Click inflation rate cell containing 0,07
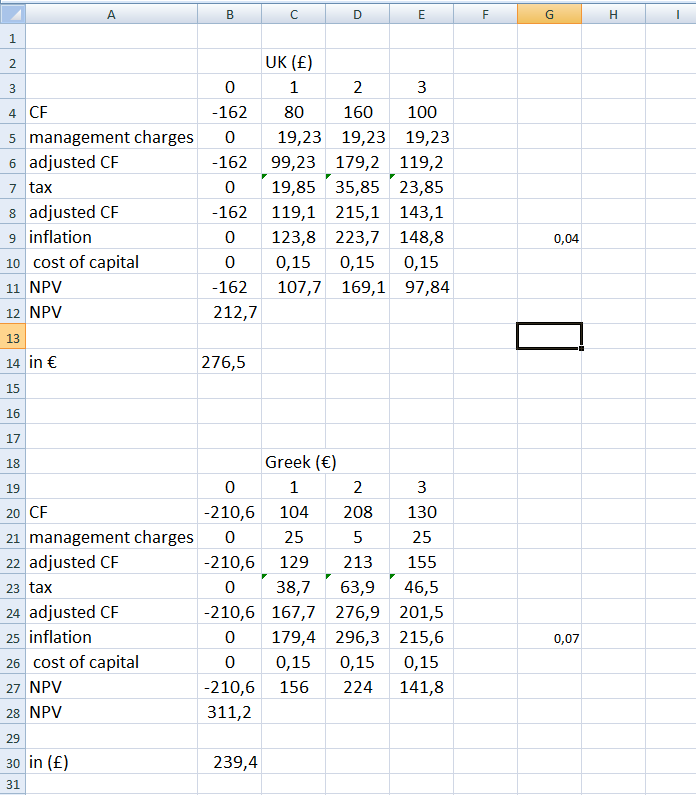Viewport: 696px width, 795px height. [549, 638]
